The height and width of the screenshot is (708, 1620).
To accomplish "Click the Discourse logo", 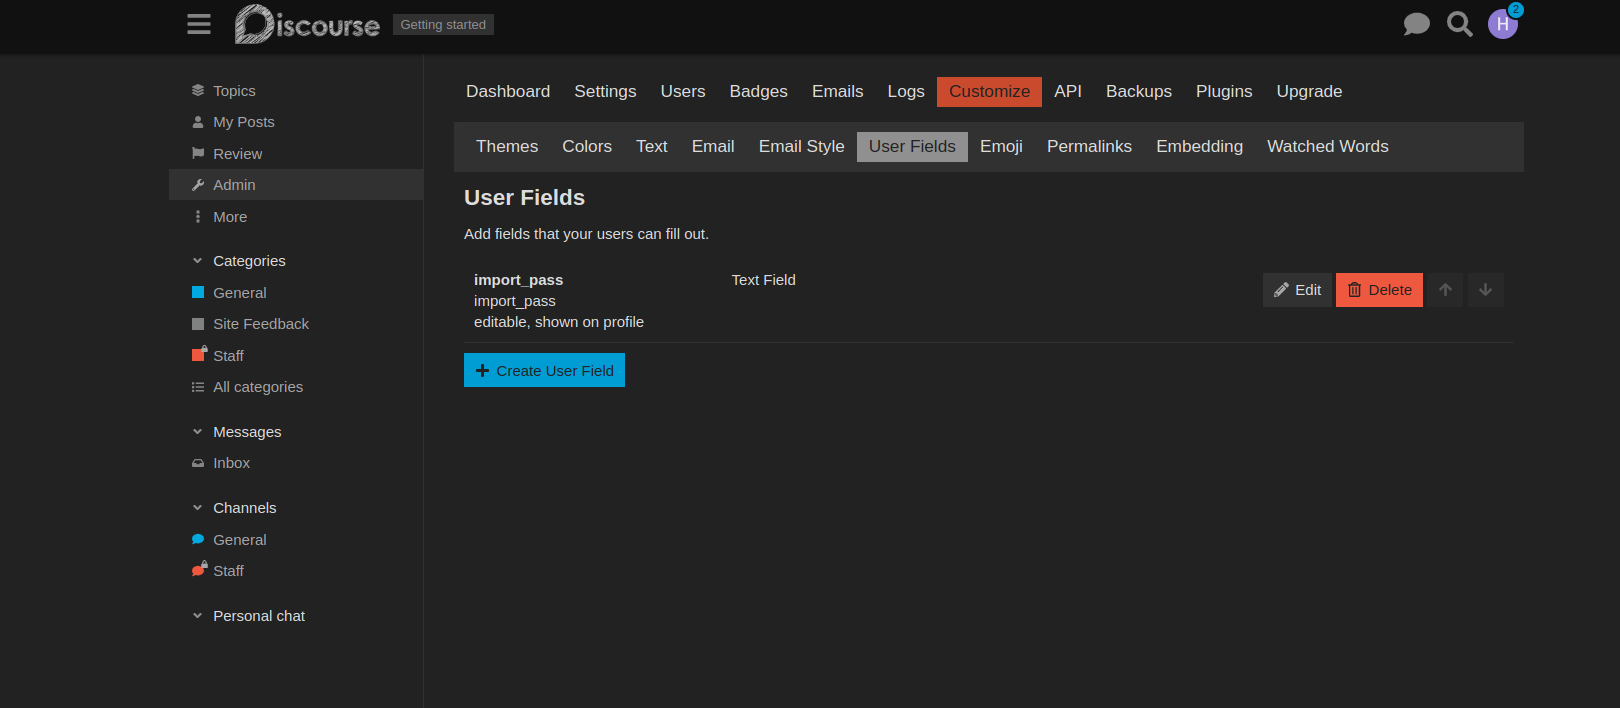I will click(x=307, y=24).
